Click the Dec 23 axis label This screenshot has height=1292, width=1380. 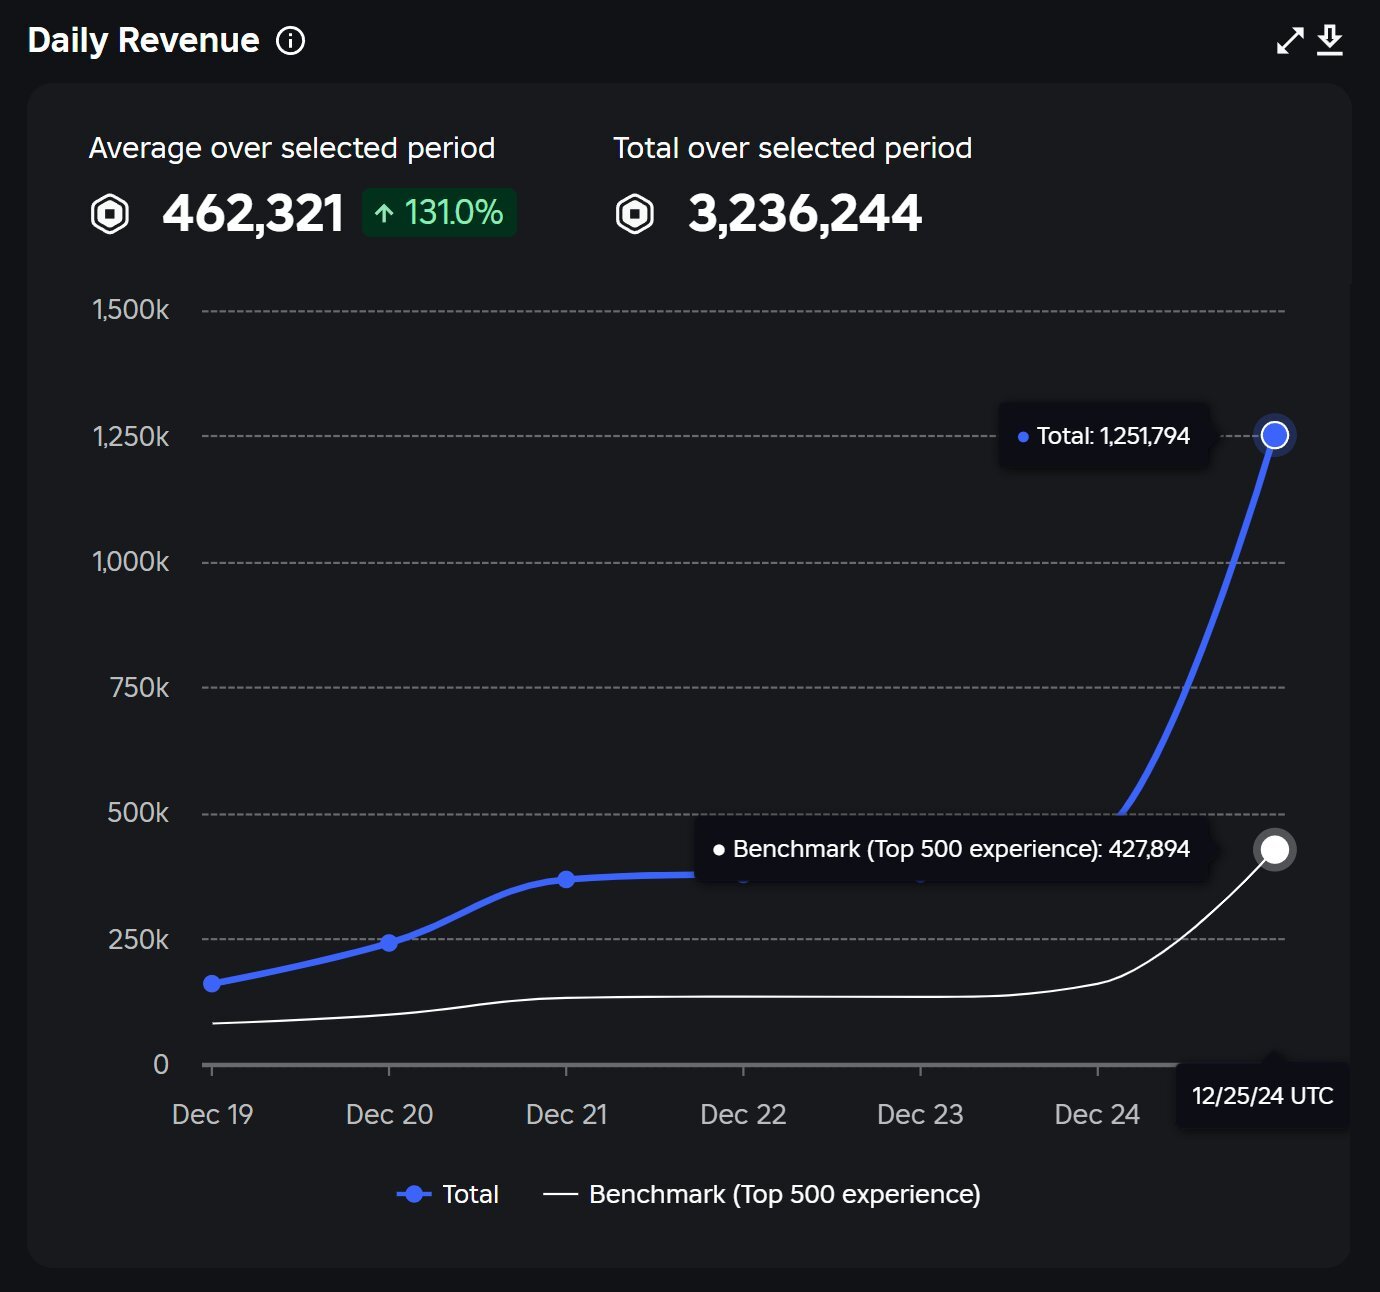[920, 1115]
